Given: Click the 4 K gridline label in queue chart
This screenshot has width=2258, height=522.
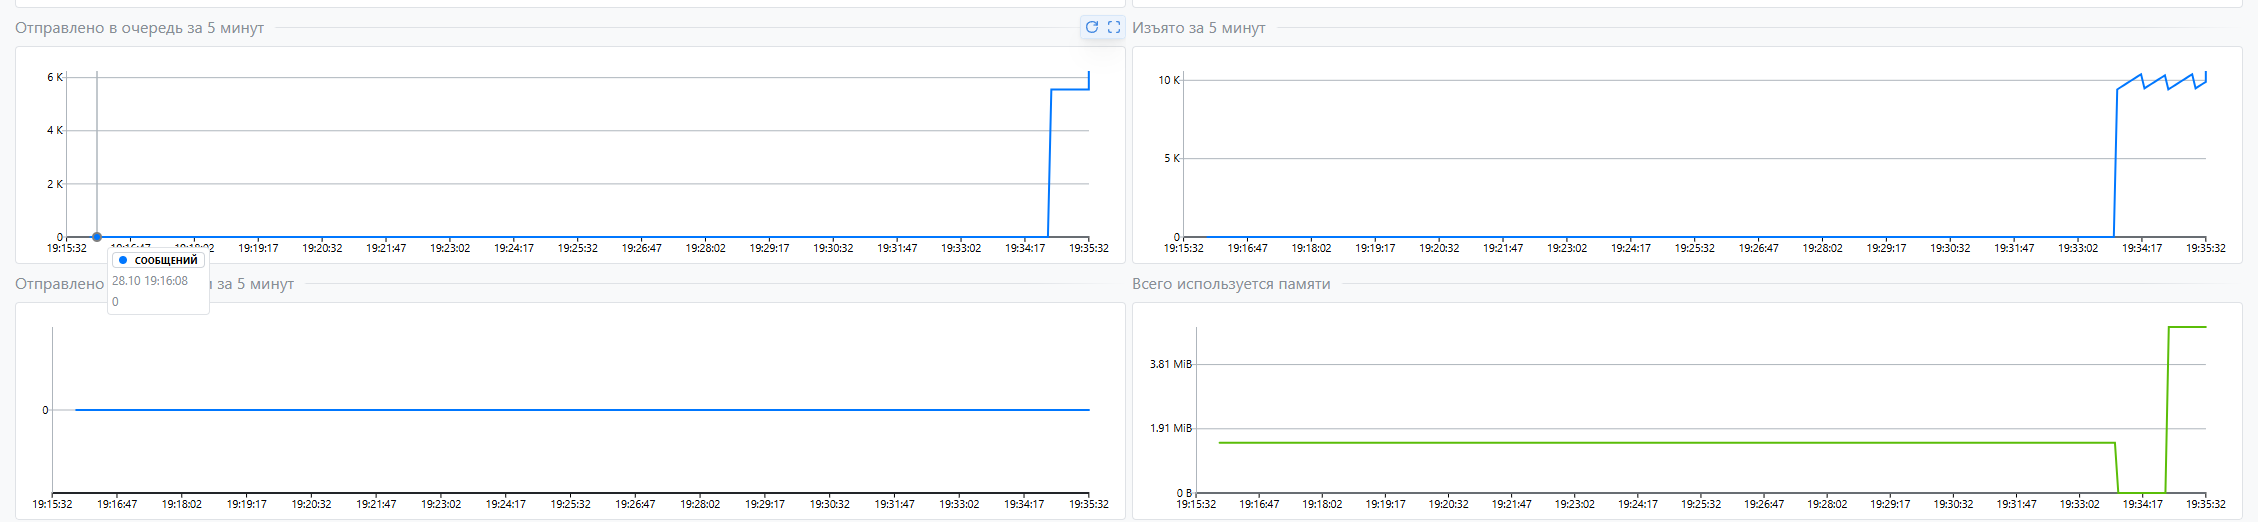Looking at the screenshot, I should coord(54,130).
